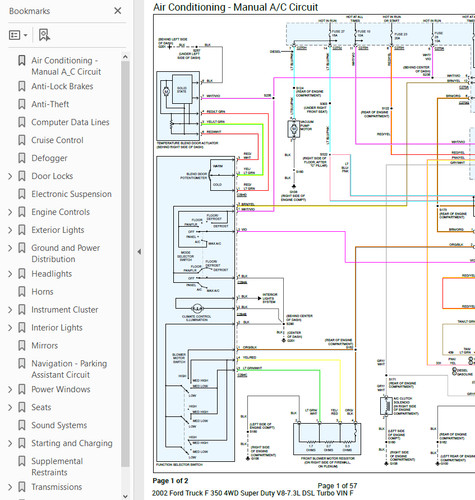Click the diagram title Air Conditioning - Manual A/C Circuit
Screen dimensions: 475x500
point(235,7)
